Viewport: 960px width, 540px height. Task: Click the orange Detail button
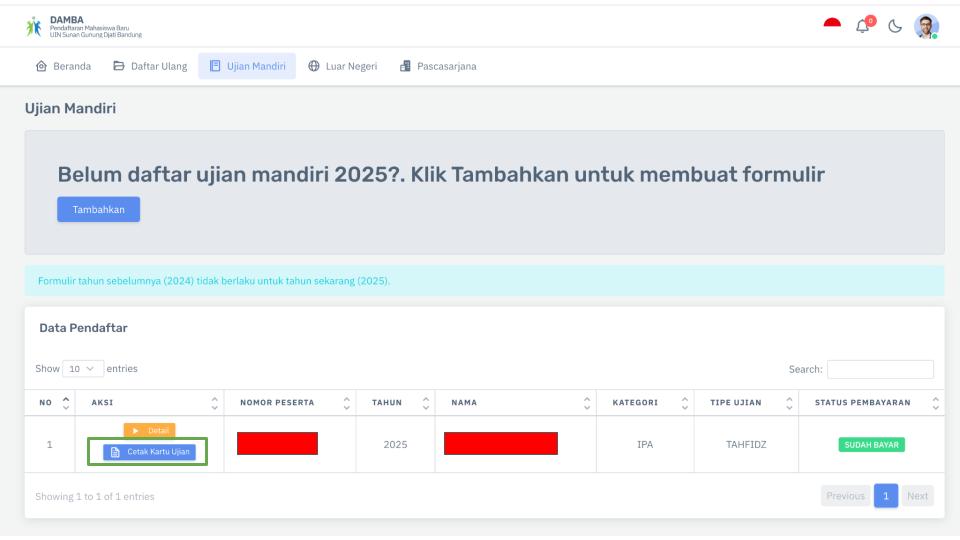149,430
